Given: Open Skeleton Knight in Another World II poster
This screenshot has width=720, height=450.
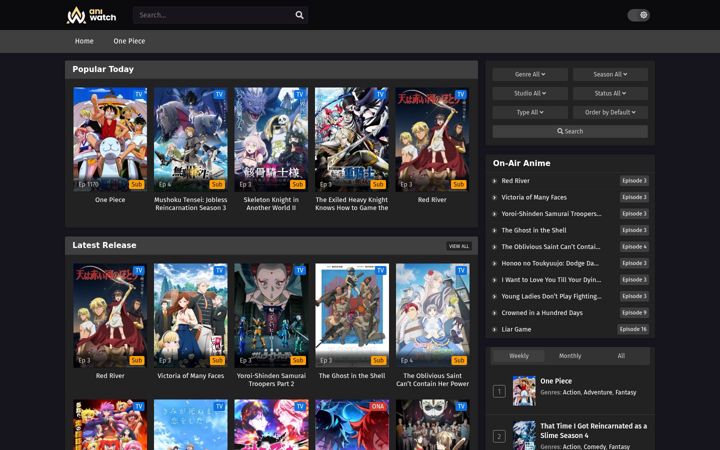Looking at the screenshot, I should pyautogui.click(x=271, y=139).
